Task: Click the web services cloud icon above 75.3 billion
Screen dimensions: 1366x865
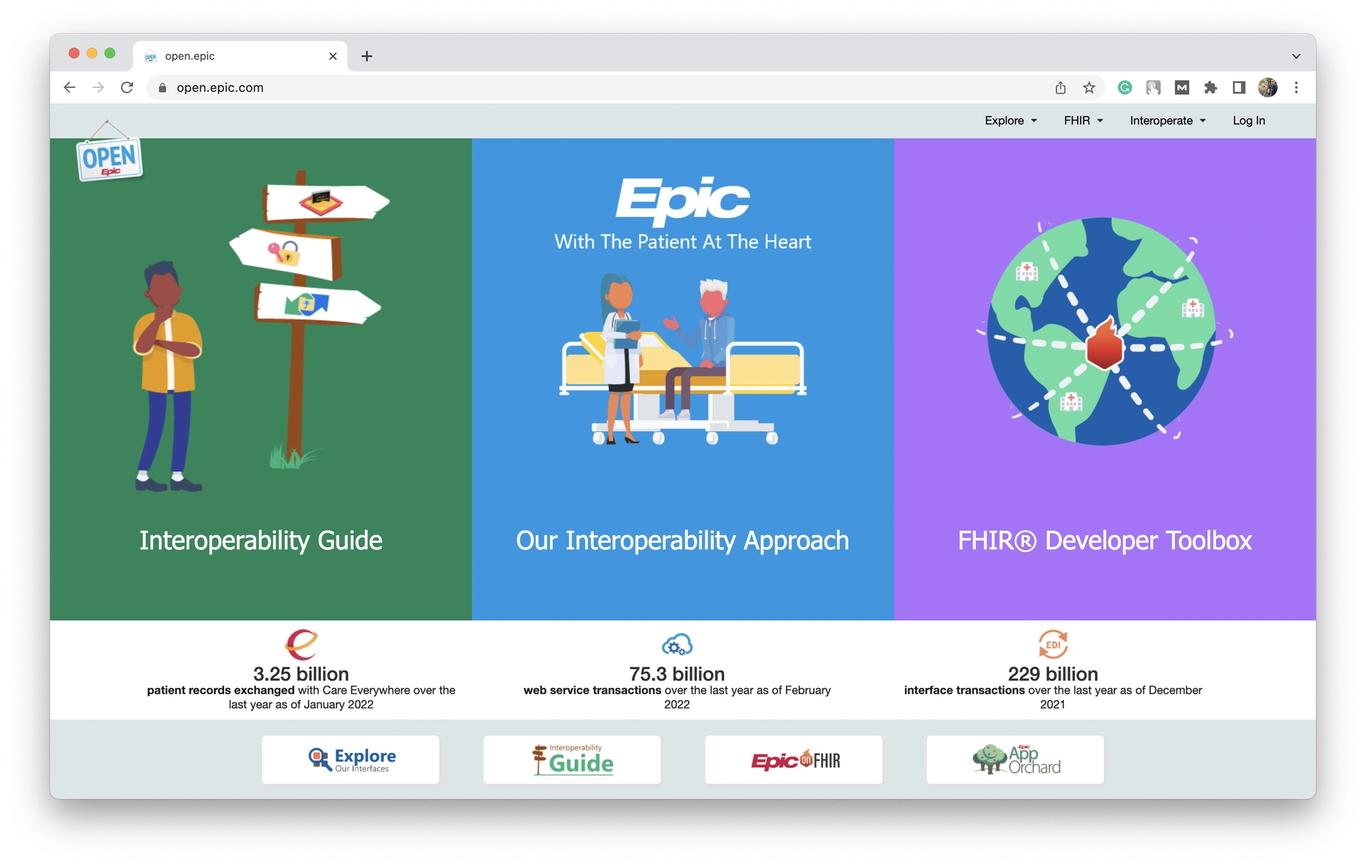Action: (x=677, y=644)
